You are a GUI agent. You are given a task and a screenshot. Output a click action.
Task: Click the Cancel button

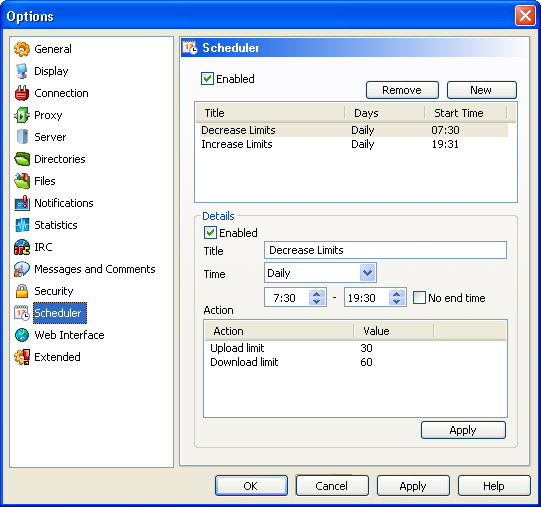coord(332,486)
